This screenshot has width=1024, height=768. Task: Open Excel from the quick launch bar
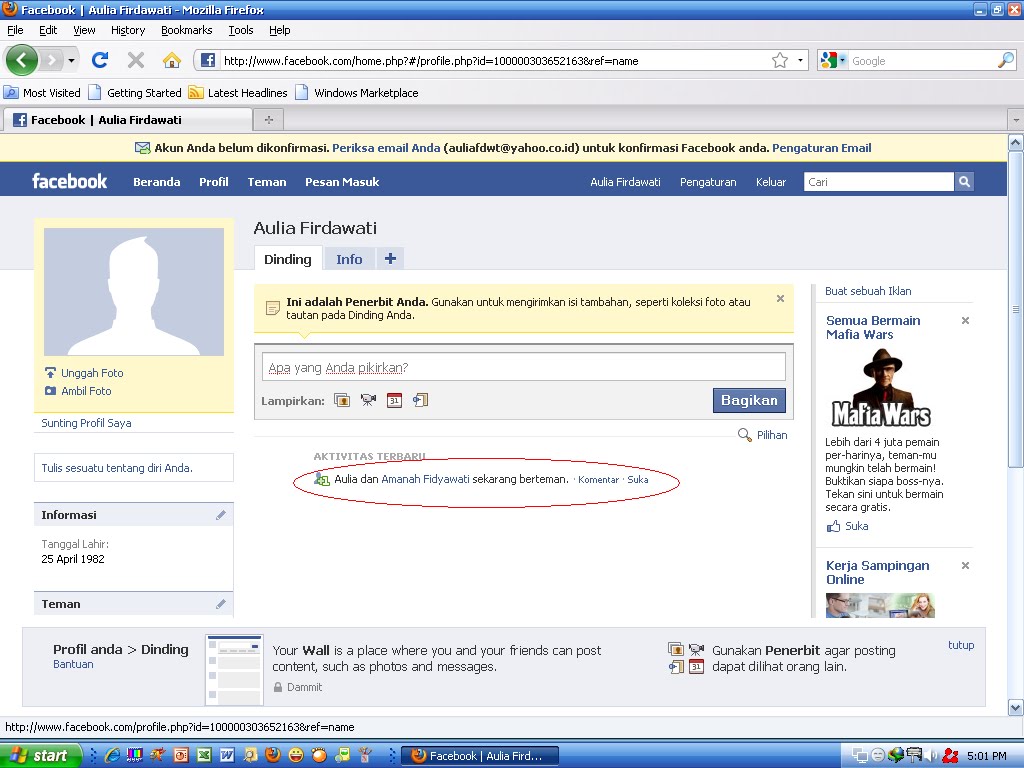[204, 756]
